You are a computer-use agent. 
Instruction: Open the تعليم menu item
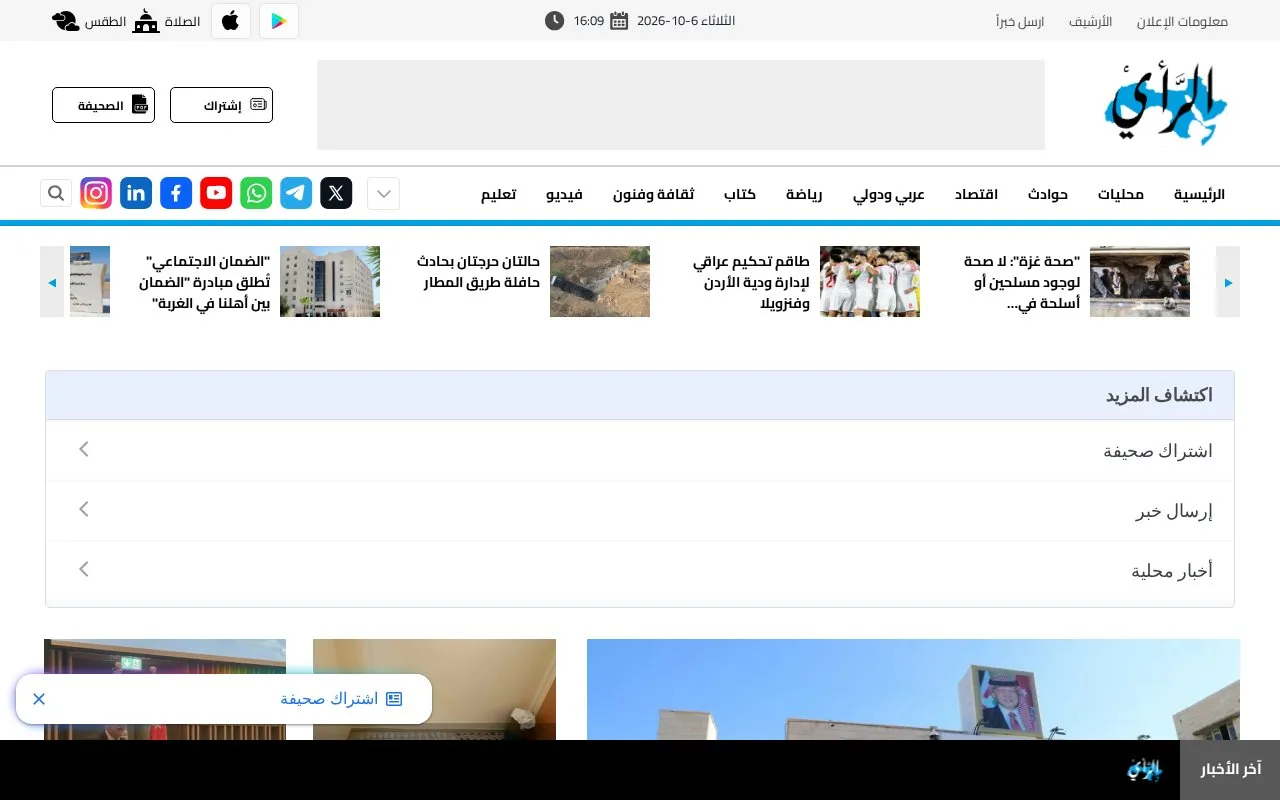[498, 194]
